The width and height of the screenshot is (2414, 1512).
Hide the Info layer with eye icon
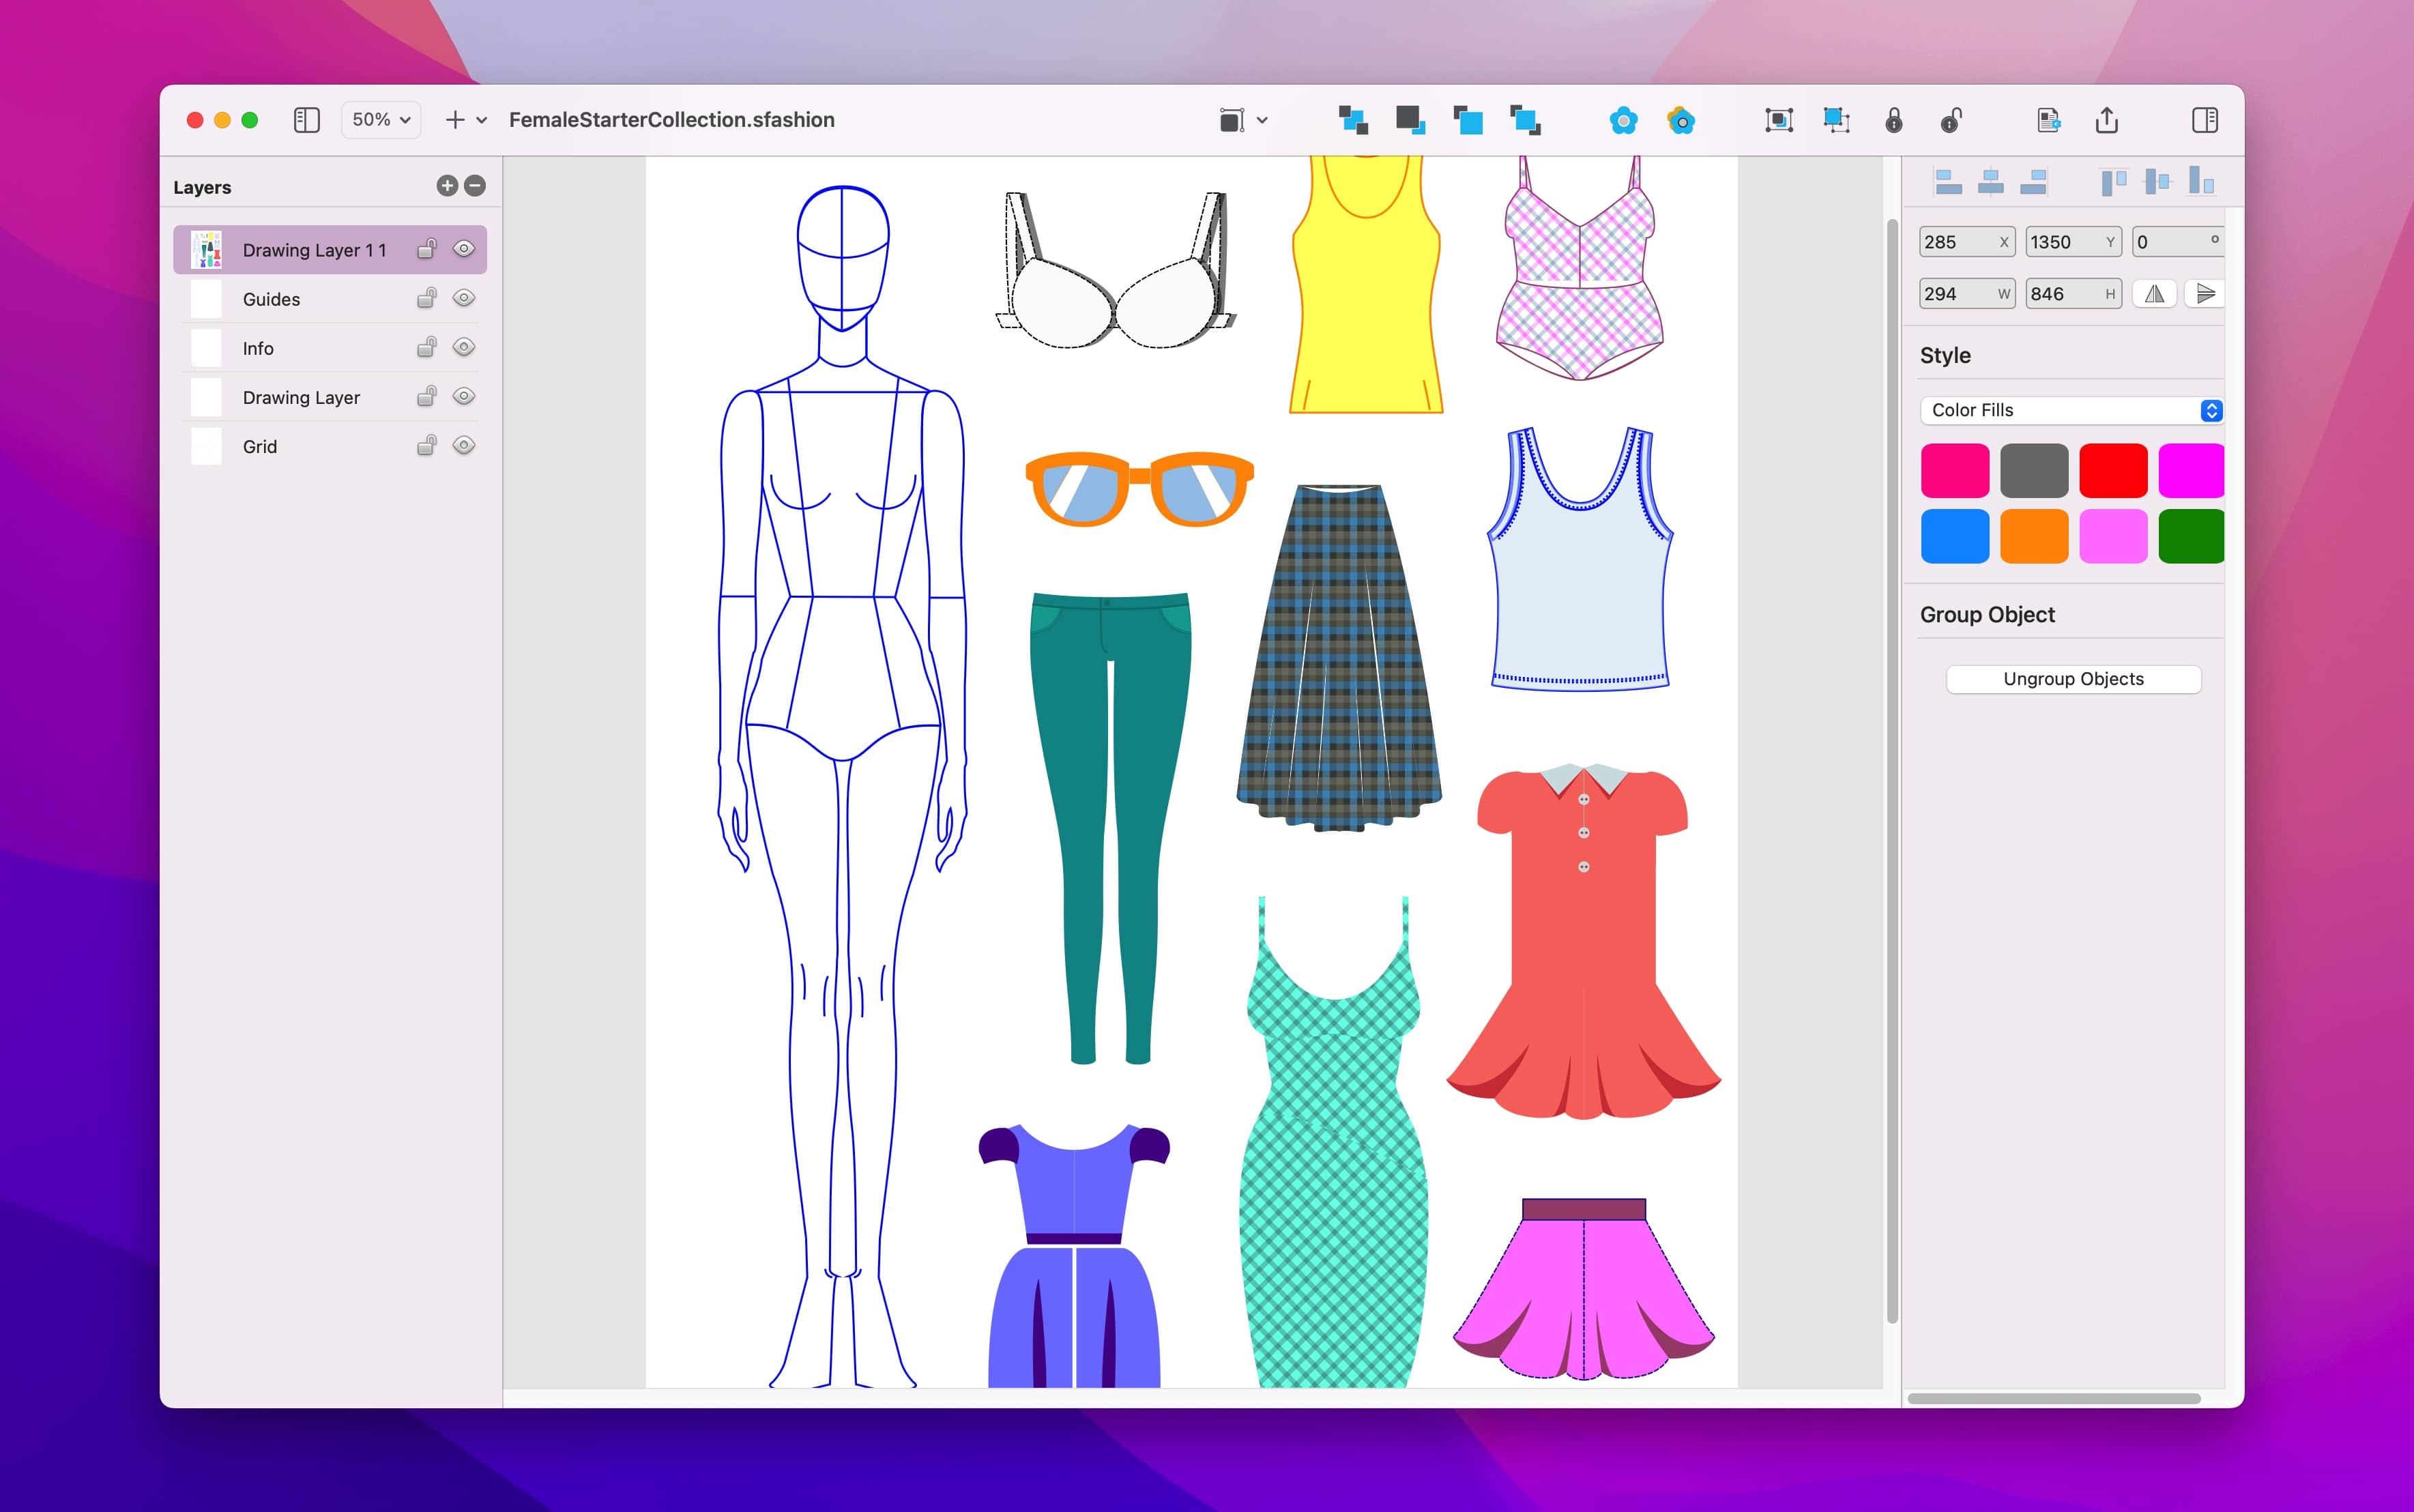(x=464, y=347)
